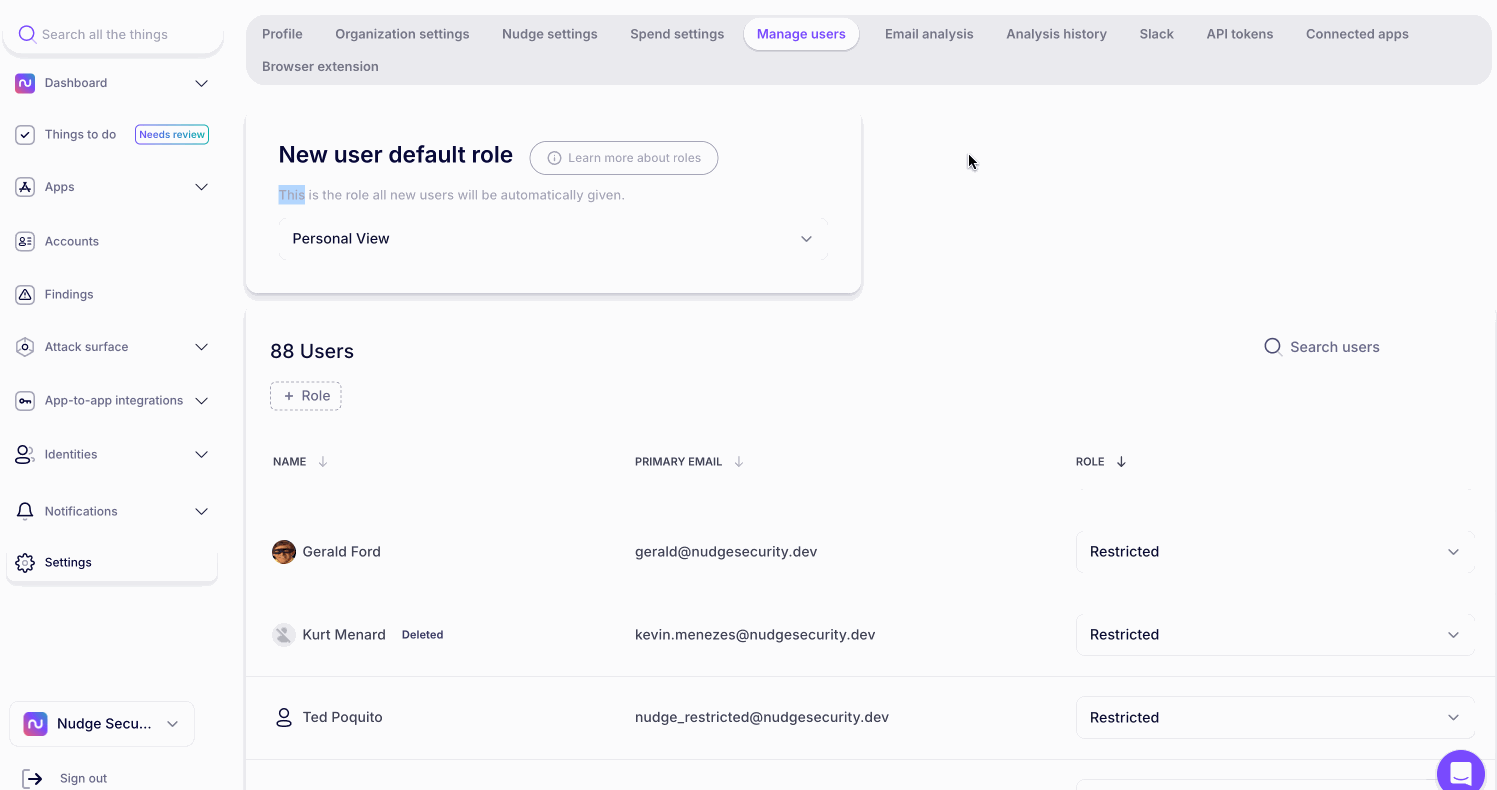Click the Notifications bell icon
The height and width of the screenshot is (790, 1497).
(x=25, y=511)
